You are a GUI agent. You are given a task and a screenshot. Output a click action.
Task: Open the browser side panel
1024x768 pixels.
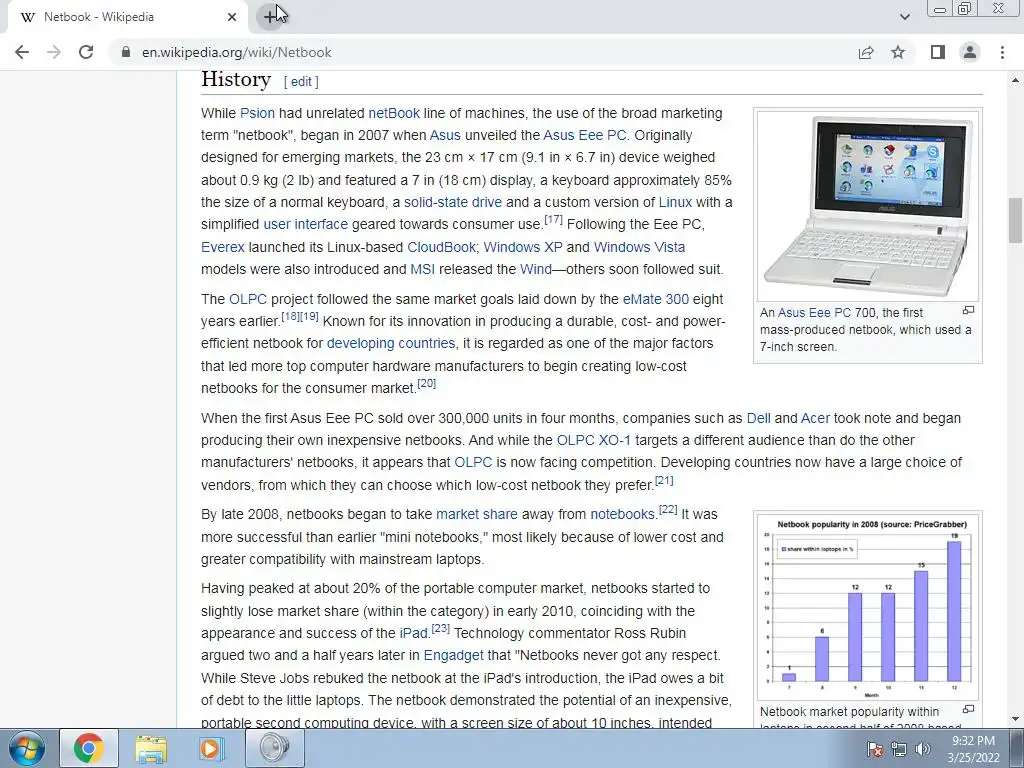tap(938, 52)
